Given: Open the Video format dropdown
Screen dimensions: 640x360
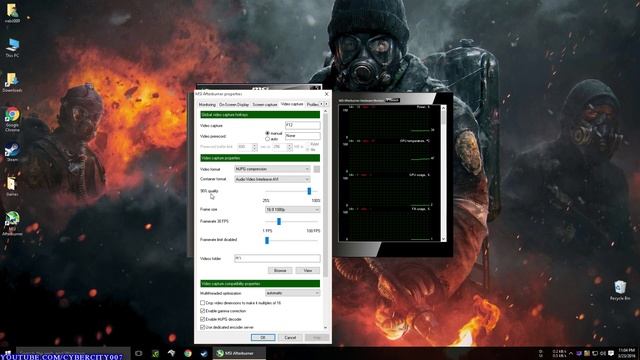Looking at the screenshot, I should point(272,169).
